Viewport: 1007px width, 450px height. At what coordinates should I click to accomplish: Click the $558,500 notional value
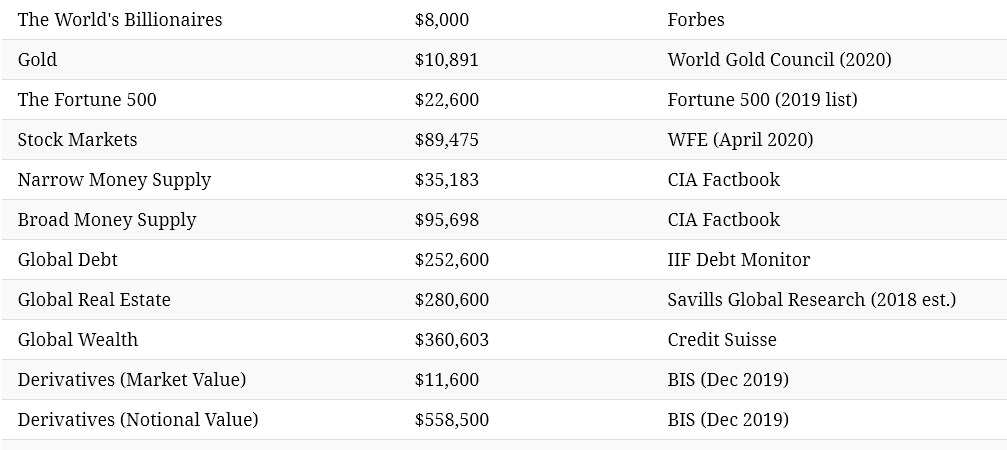[x=451, y=420]
